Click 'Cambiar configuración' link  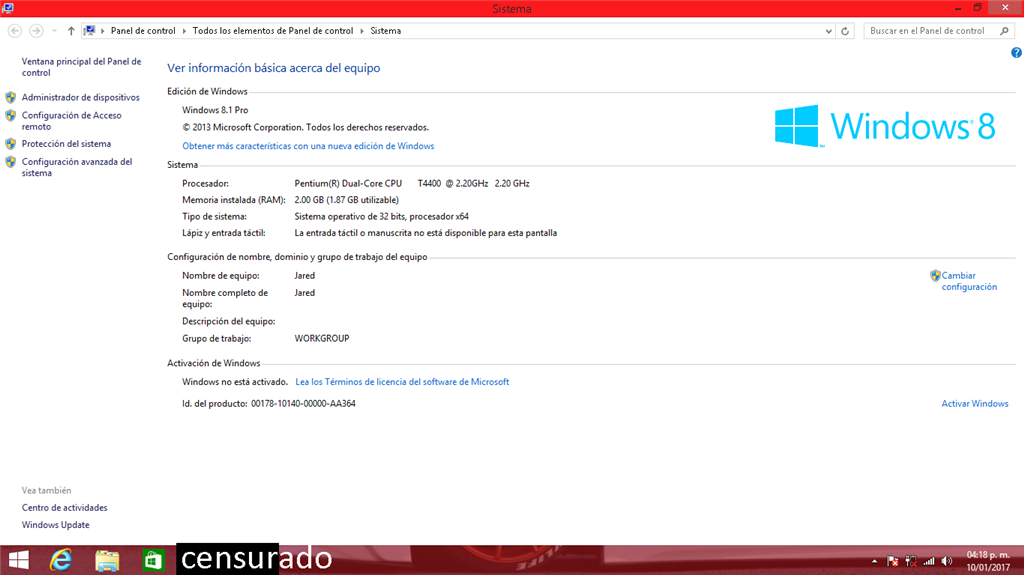coord(969,281)
